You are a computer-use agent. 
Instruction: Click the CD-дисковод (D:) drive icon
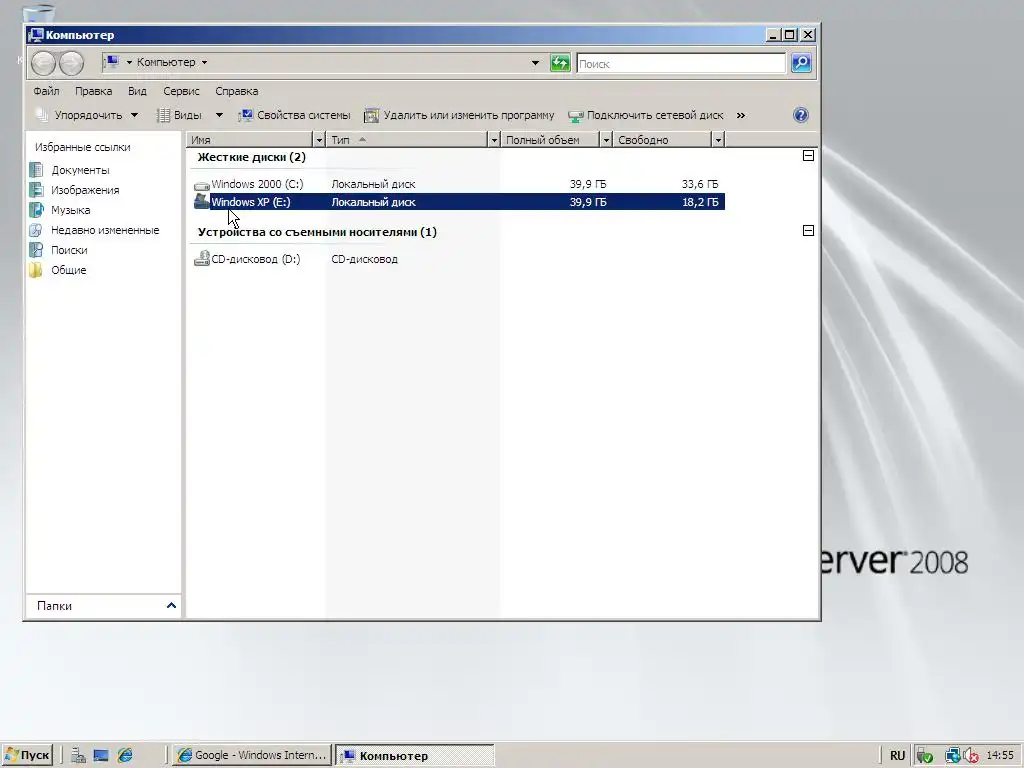coord(202,259)
